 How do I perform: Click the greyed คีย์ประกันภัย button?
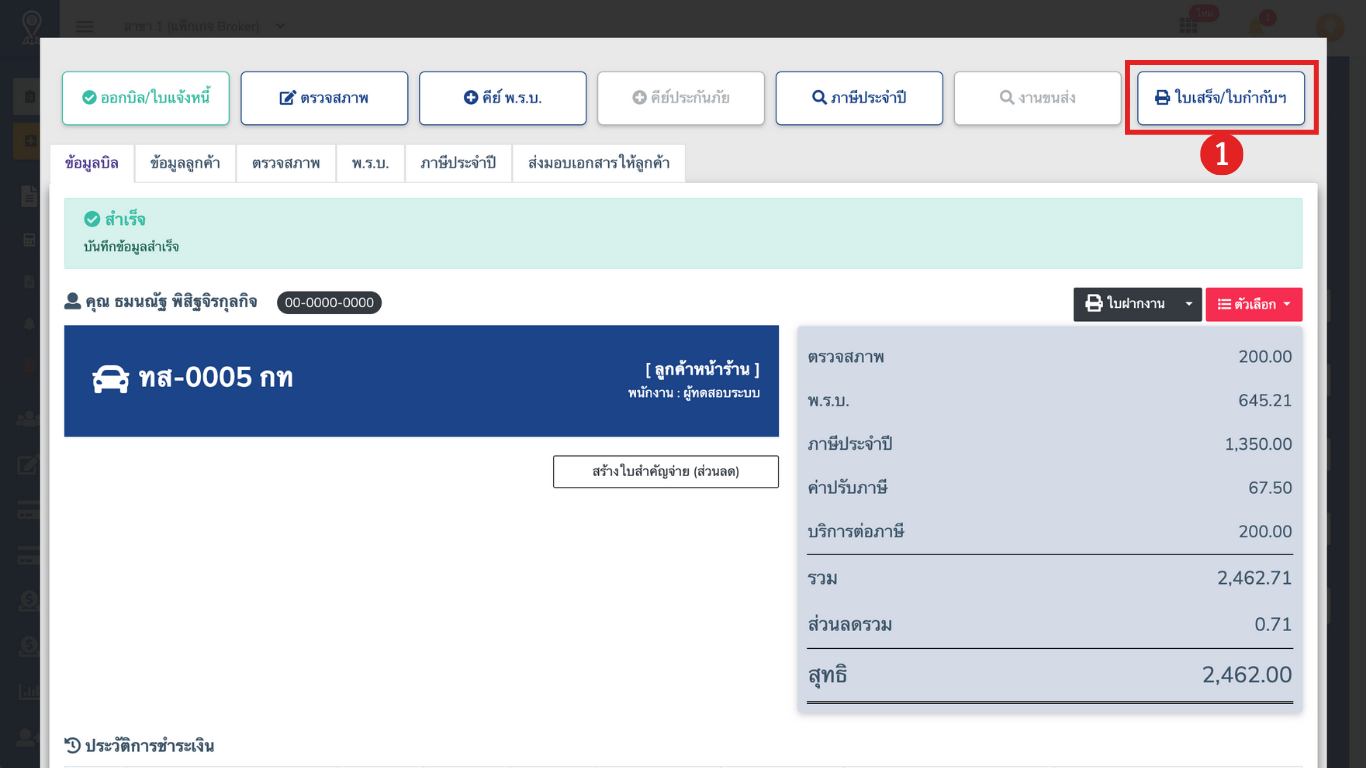(x=681, y=98)
